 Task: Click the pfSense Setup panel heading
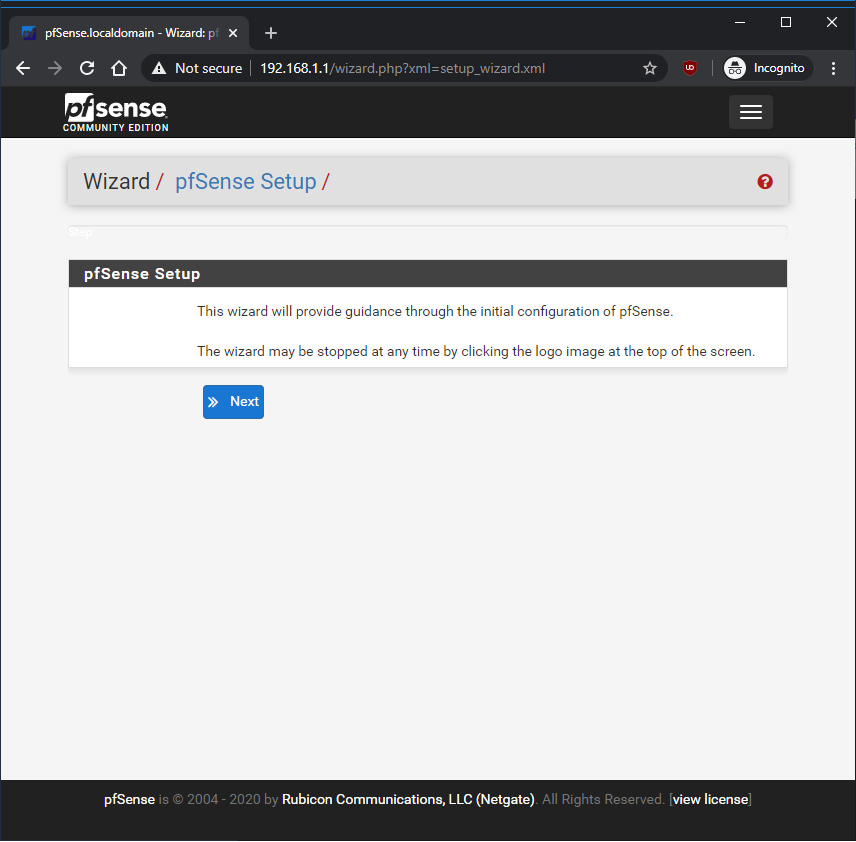(142, 274)
